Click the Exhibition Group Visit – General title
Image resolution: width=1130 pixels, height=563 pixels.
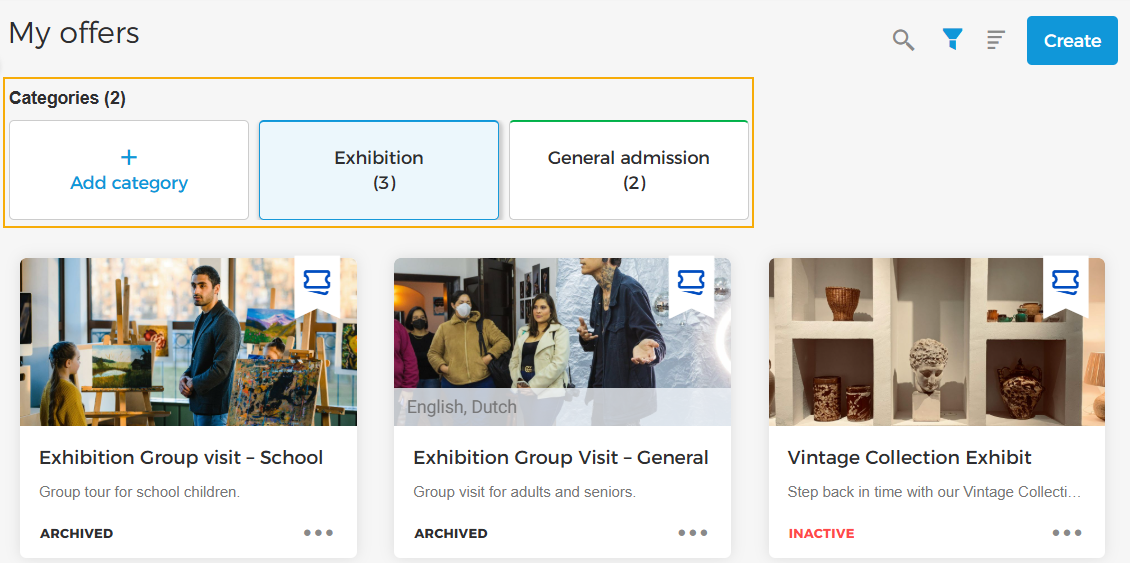(x=561, y=458)
